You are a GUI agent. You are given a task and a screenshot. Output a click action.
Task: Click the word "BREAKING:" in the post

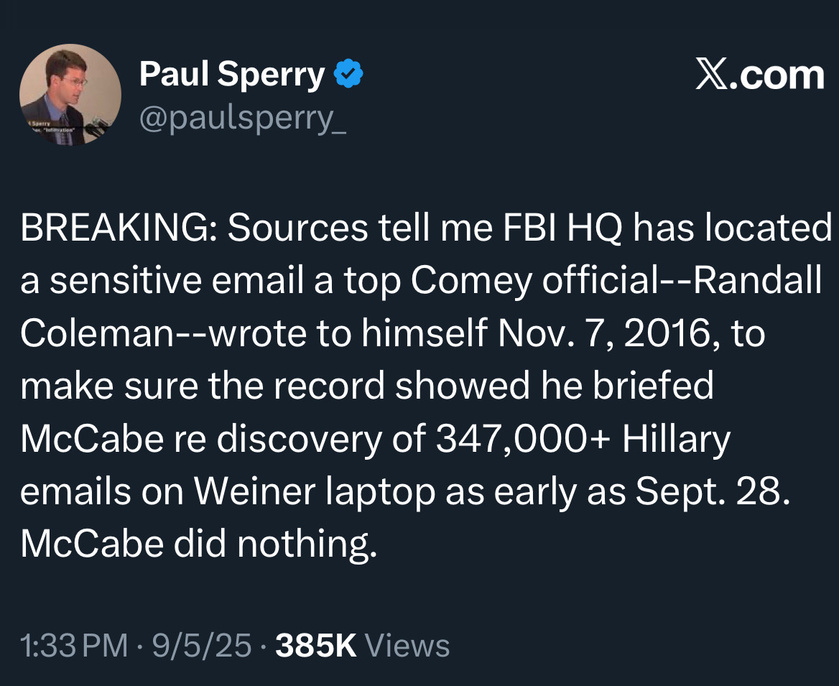(118, 227)
